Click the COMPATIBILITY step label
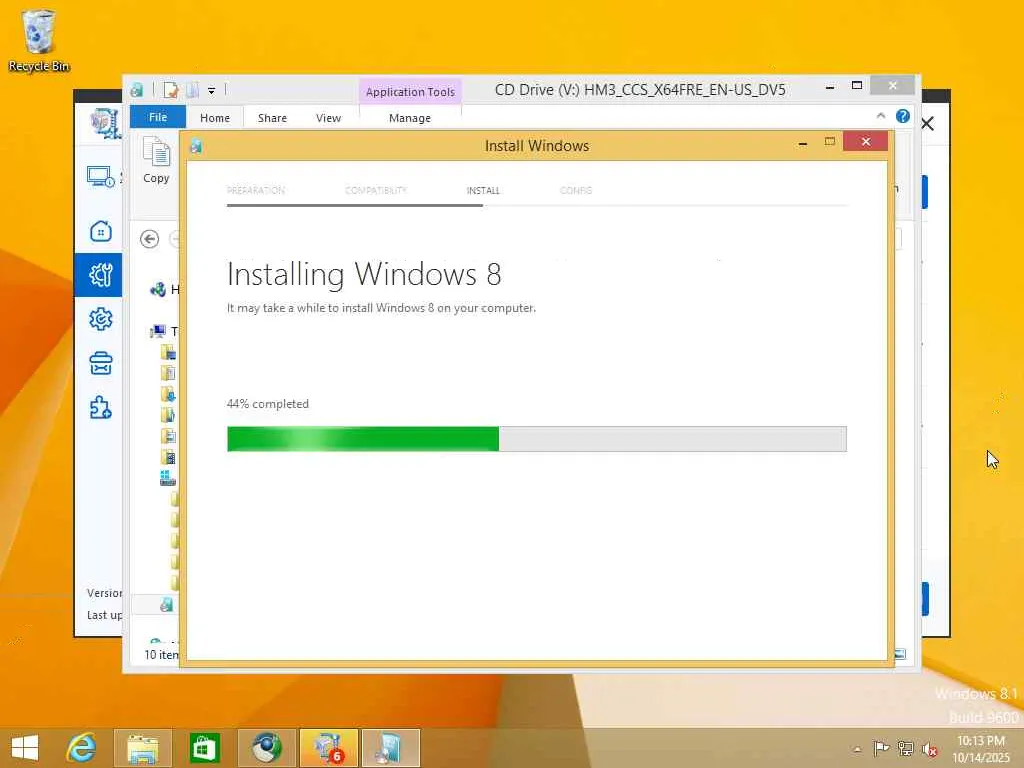Screen dimensions: 1024x768 click(376, 191)
